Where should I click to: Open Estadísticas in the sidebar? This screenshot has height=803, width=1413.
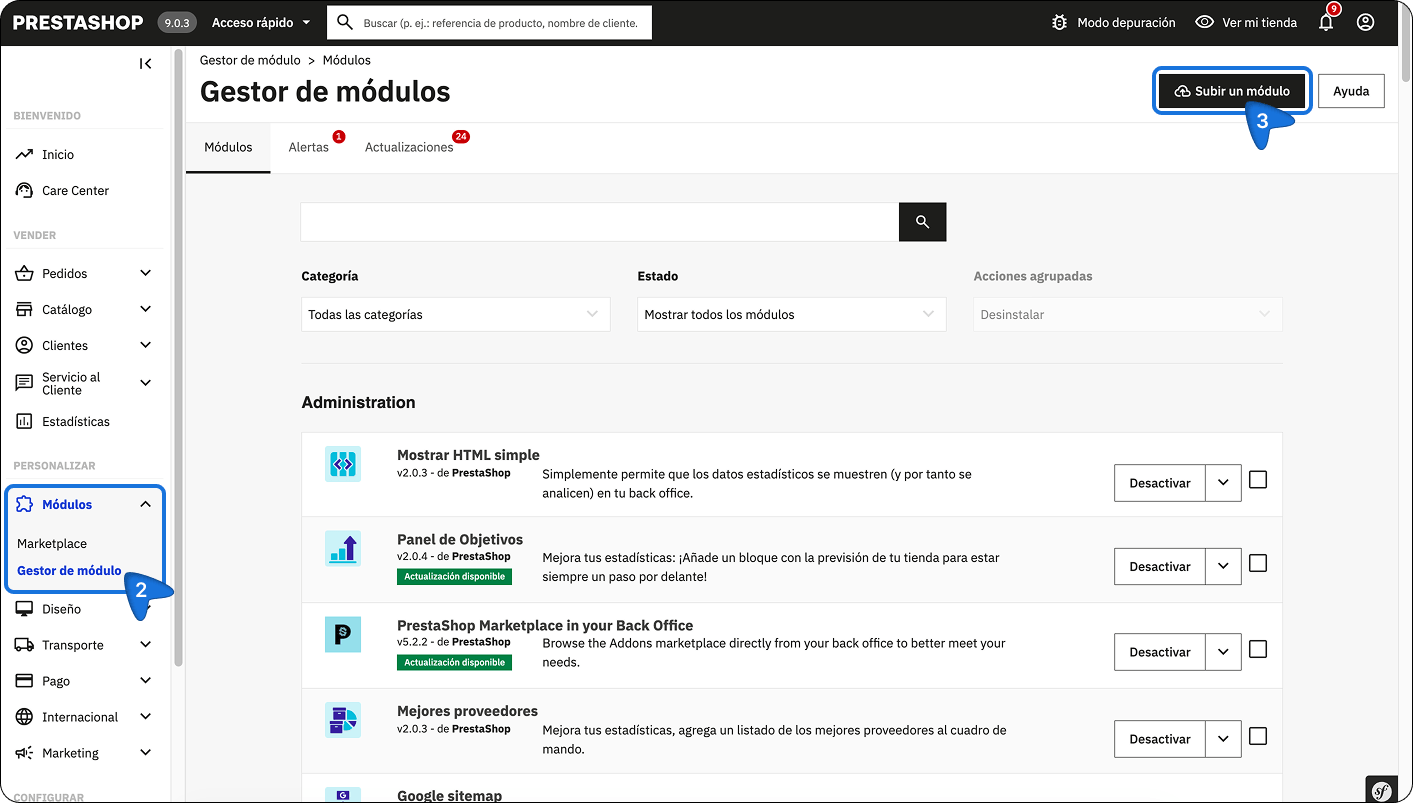tap(76, 421)
